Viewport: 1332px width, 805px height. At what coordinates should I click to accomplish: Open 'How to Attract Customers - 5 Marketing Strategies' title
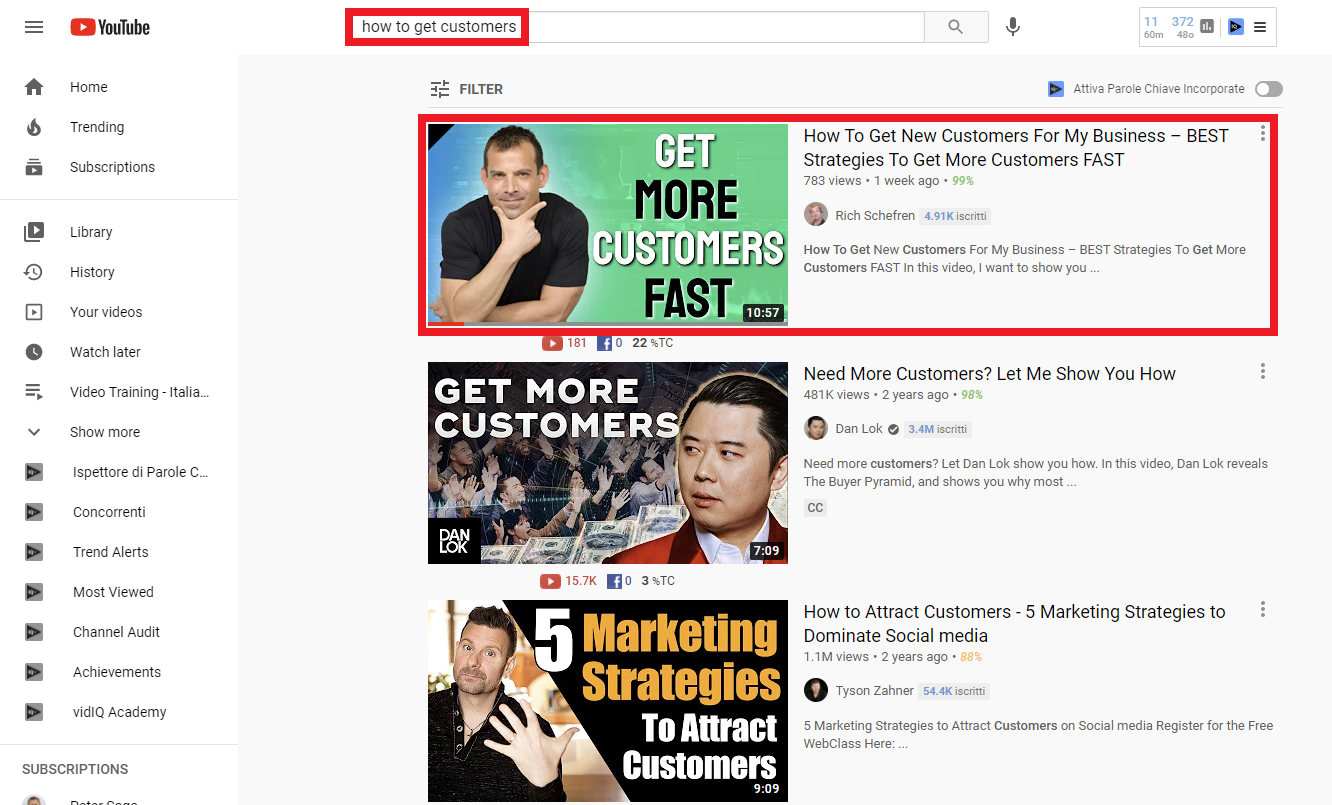tap(1014, 624)
